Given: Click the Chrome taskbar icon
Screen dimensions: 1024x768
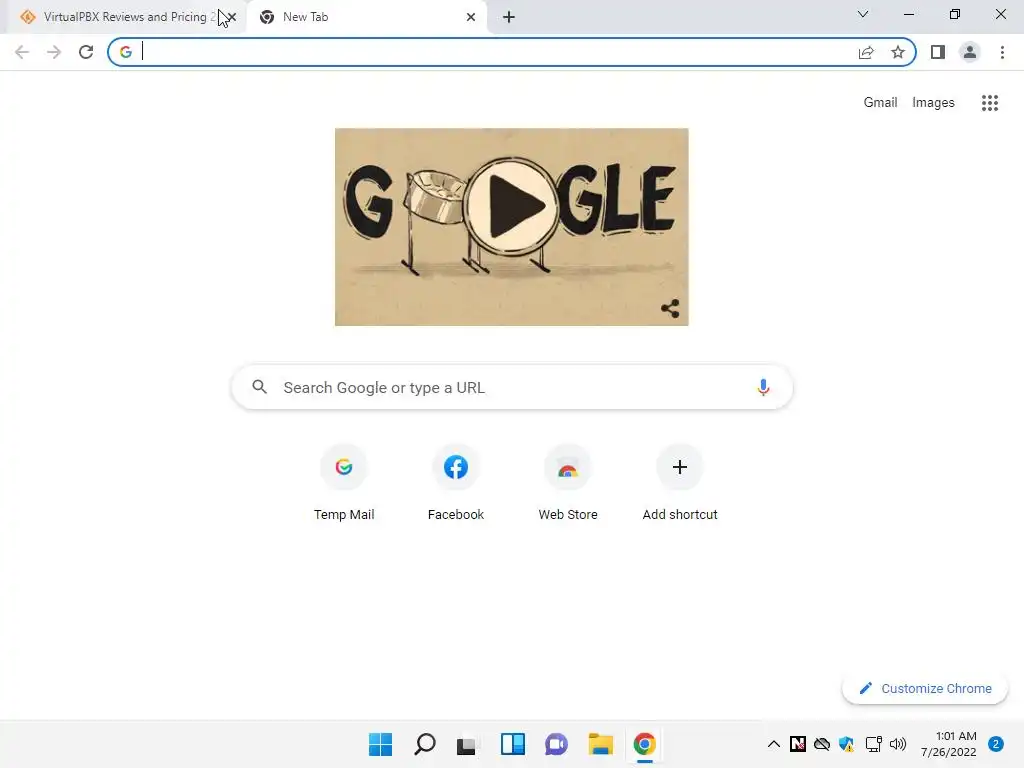Looking at the screenshot, I should (x=645, y=744).
